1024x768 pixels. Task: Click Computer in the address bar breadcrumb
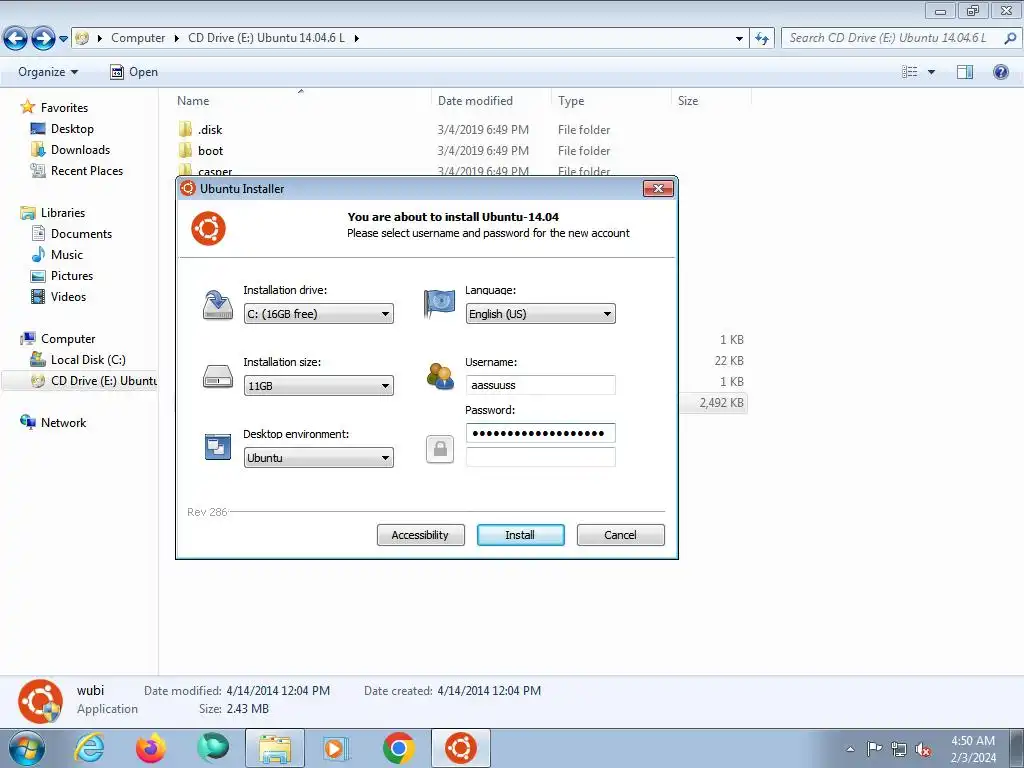click(138, 38)
